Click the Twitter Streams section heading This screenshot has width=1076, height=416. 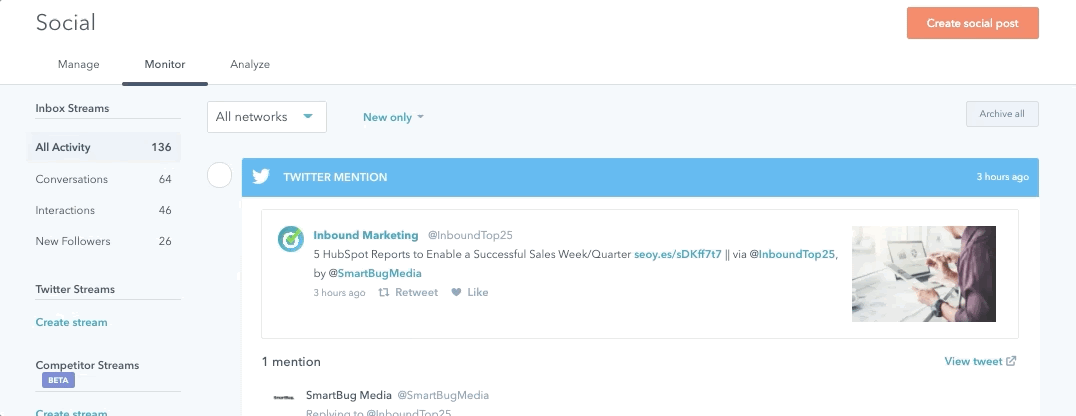[75, 289]
